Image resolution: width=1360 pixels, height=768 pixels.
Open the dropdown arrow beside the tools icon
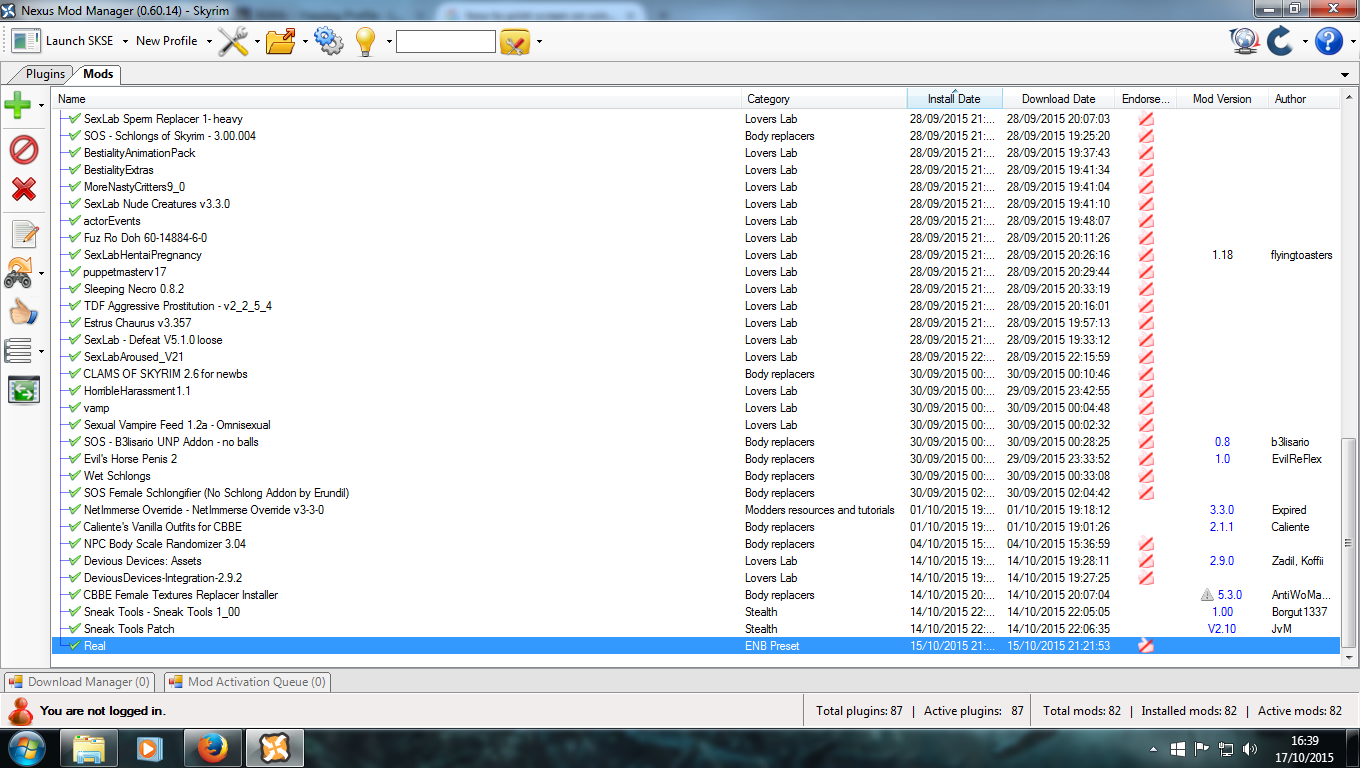tap(257, 42)
